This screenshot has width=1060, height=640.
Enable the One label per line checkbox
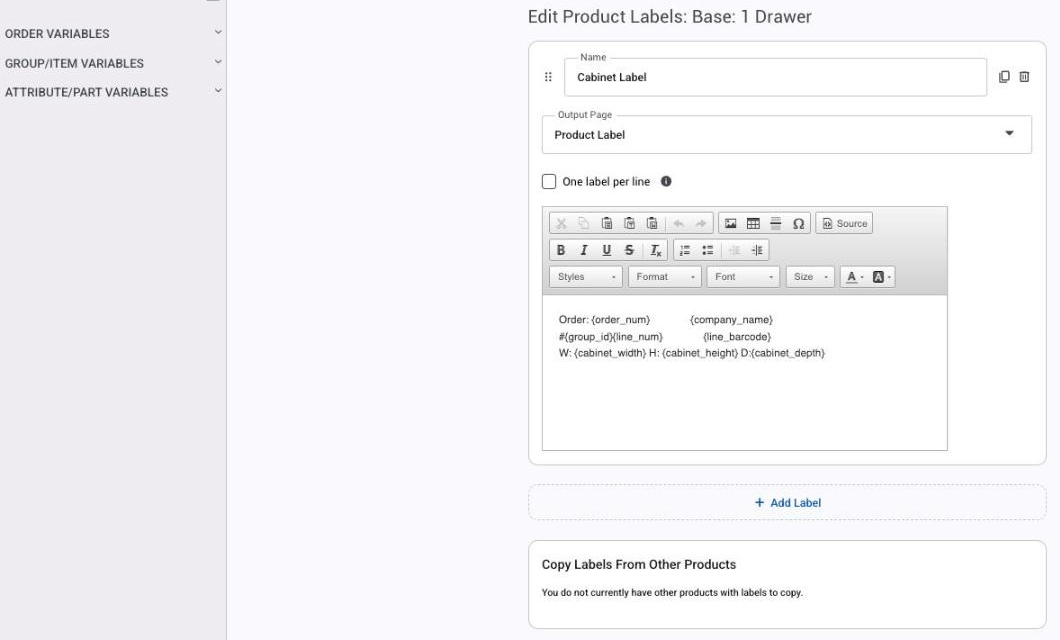point(549,181)
